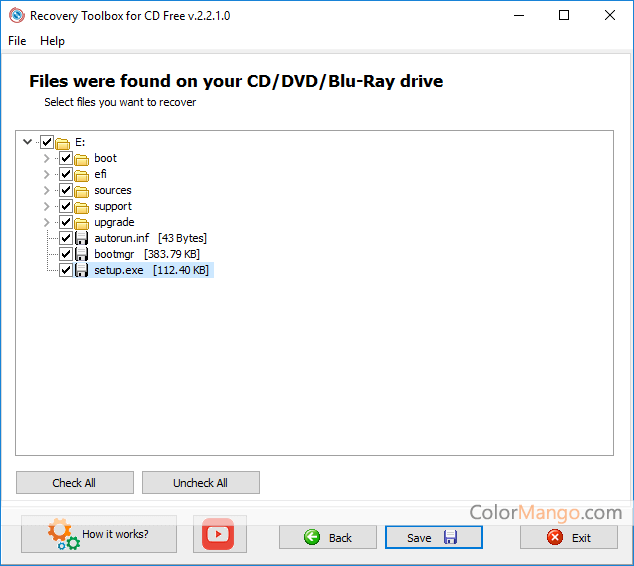Expand the efi folder node
The width and height of the screenshot is (634, 566).
[46, 174]
